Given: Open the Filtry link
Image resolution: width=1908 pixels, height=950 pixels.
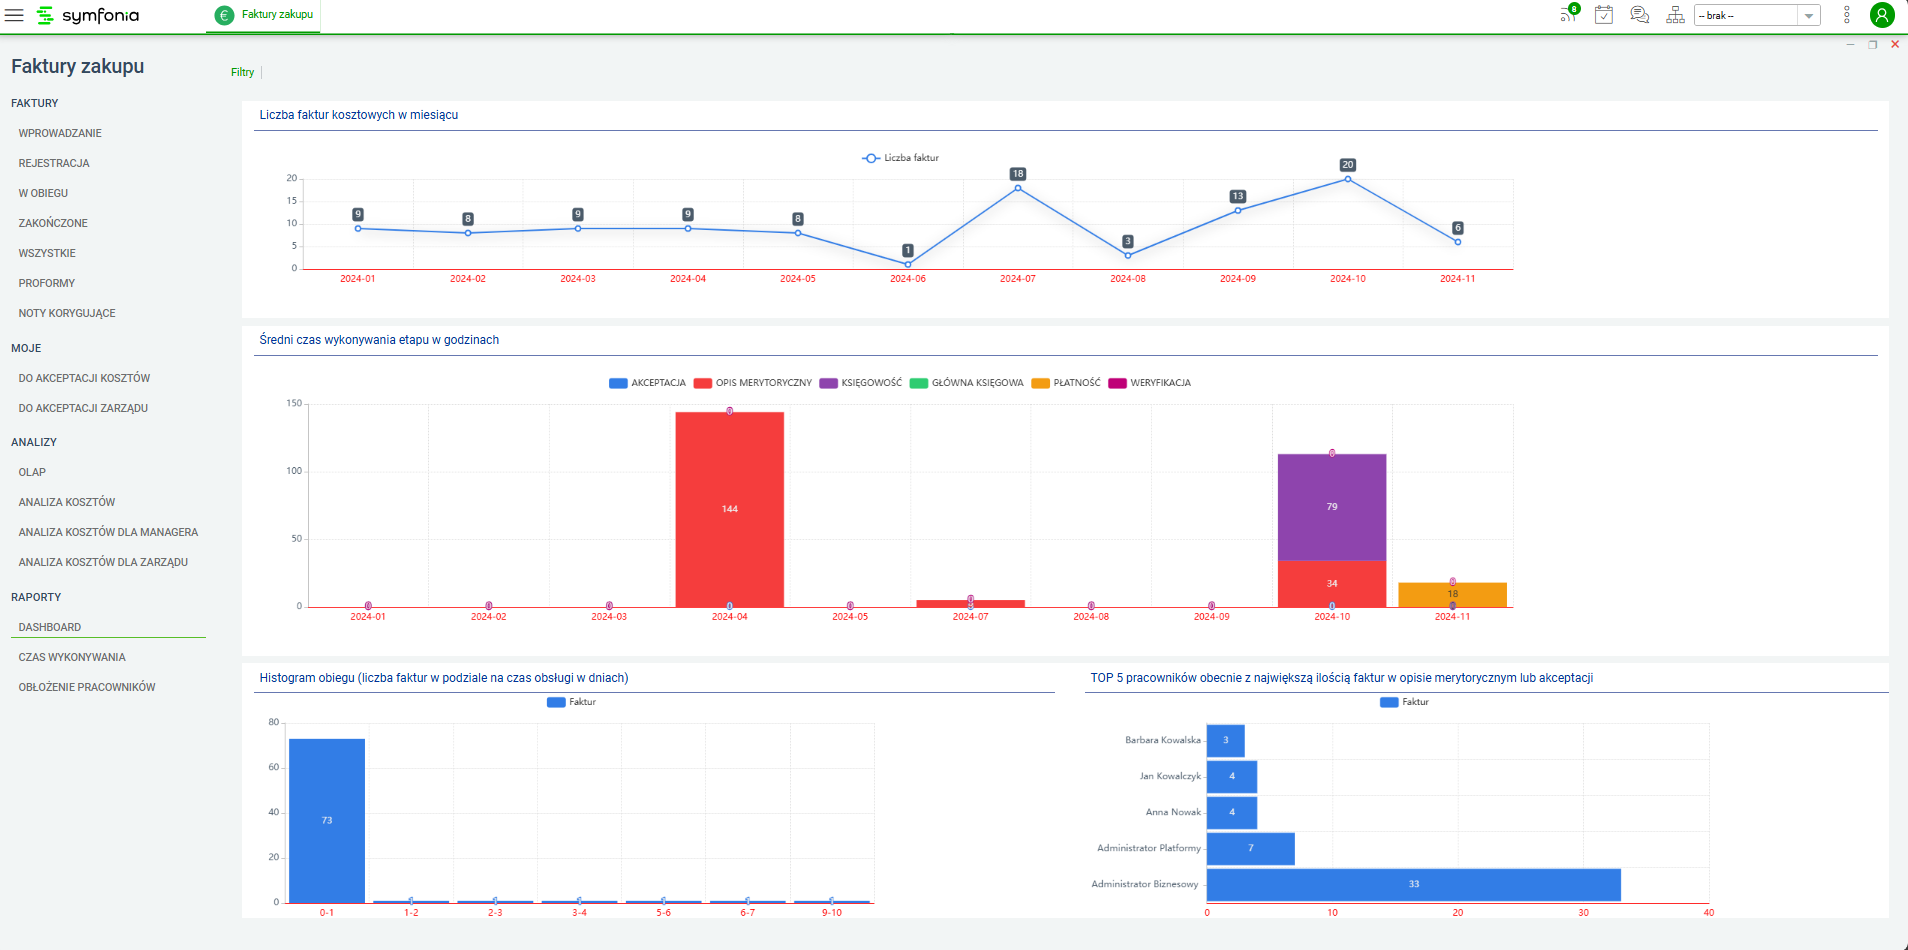Looking at the screenshot, I should (x=242, y=72).
